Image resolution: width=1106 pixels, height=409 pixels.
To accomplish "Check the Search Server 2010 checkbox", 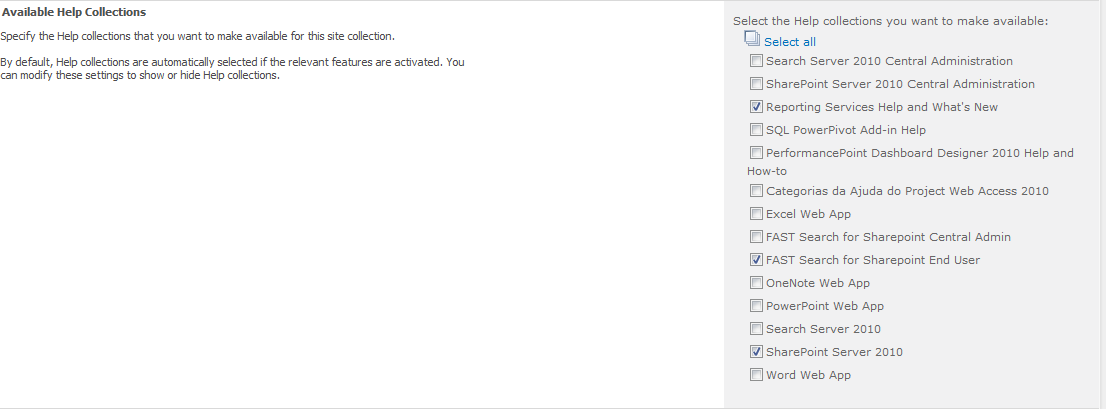I will coord(756,329).
